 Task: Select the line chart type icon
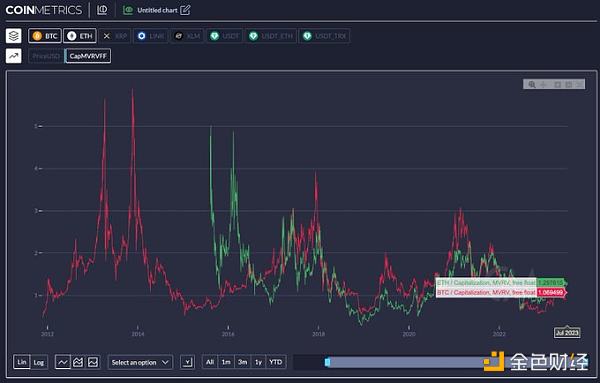(x=63, y=362)
